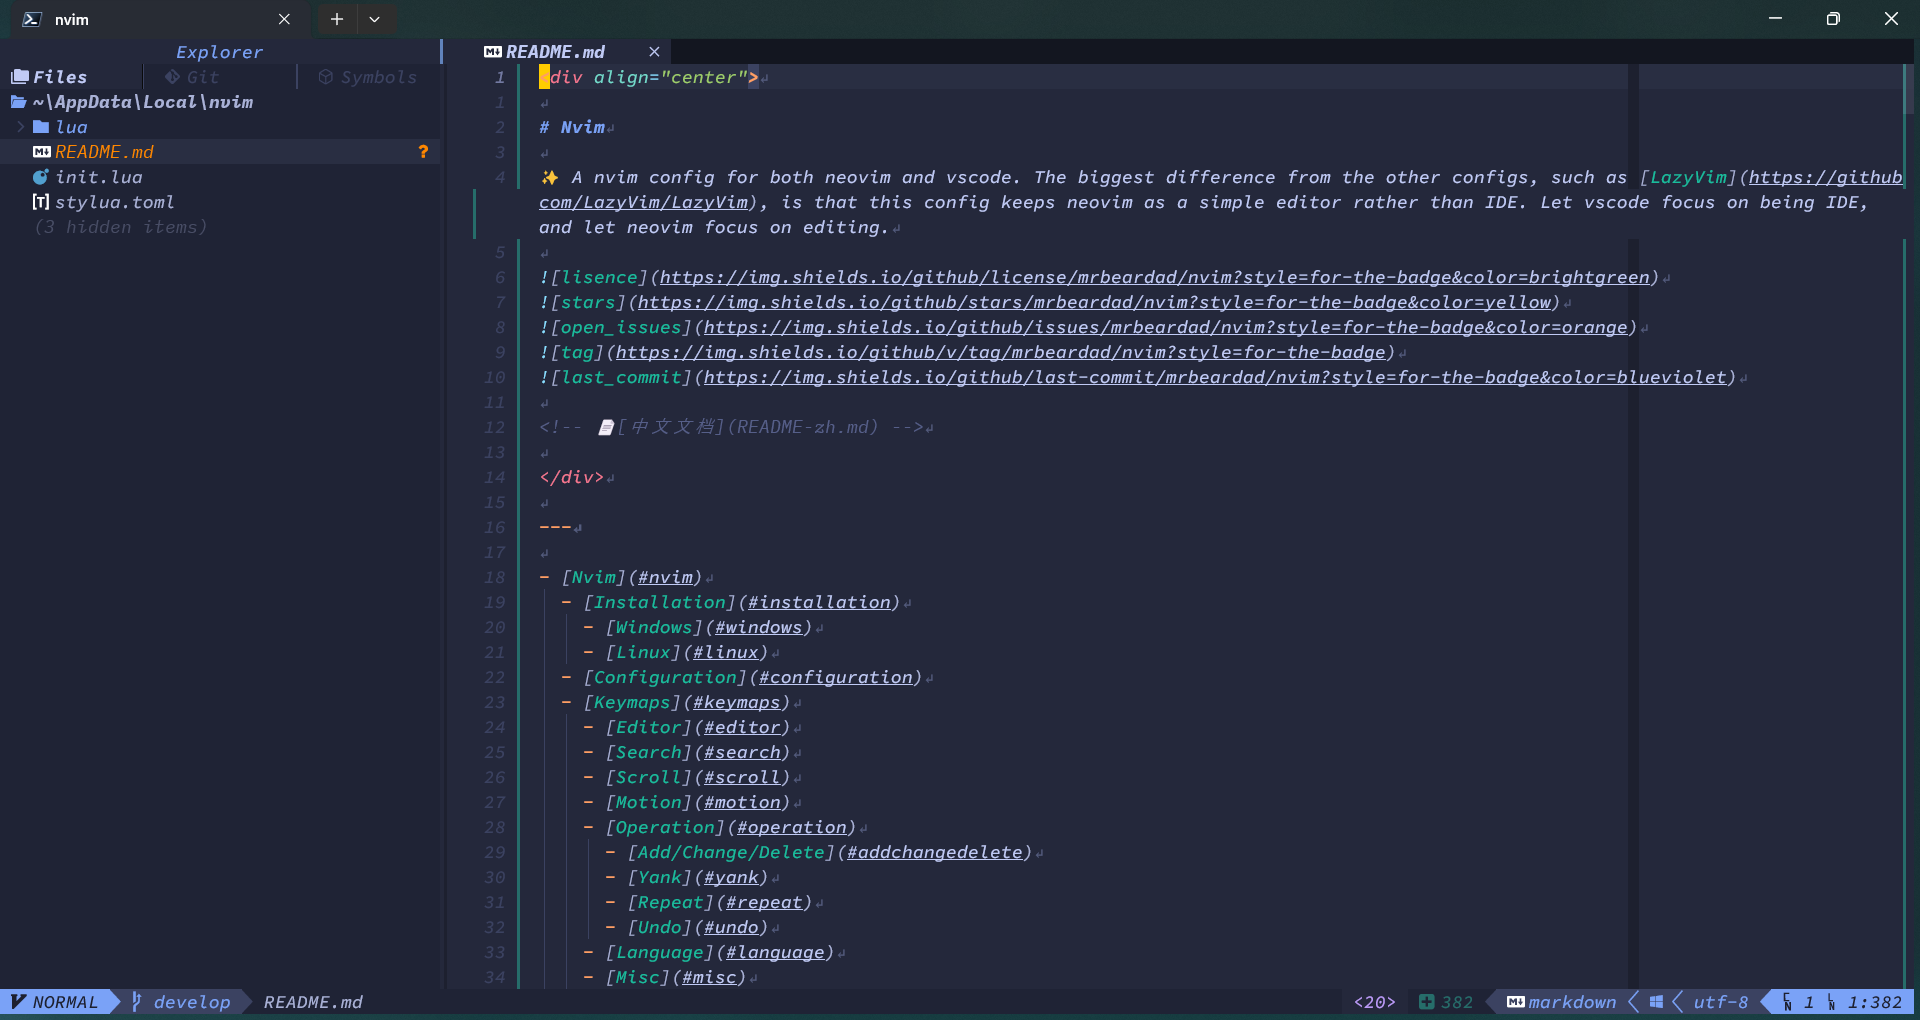Viewport: 1920px width, 1020px height.
Task: Click the #motion anchor link
Action: click(x=742, y=802)
